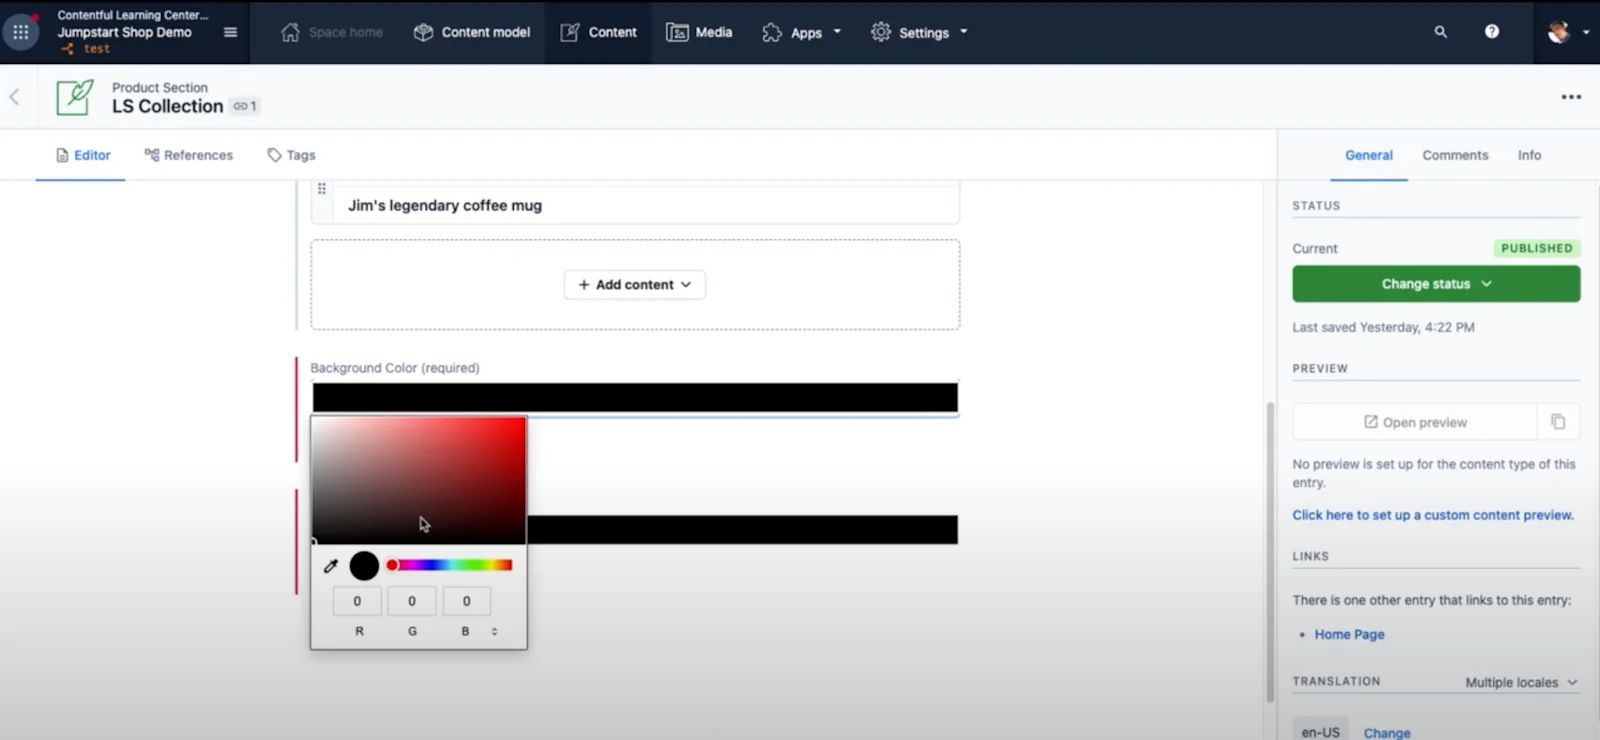Image resolution: width=1600 pixels, height=740 pixels.
Task: Switch to the General sidebar tab
Action: pyautogui.click(x=1368, y=155)
